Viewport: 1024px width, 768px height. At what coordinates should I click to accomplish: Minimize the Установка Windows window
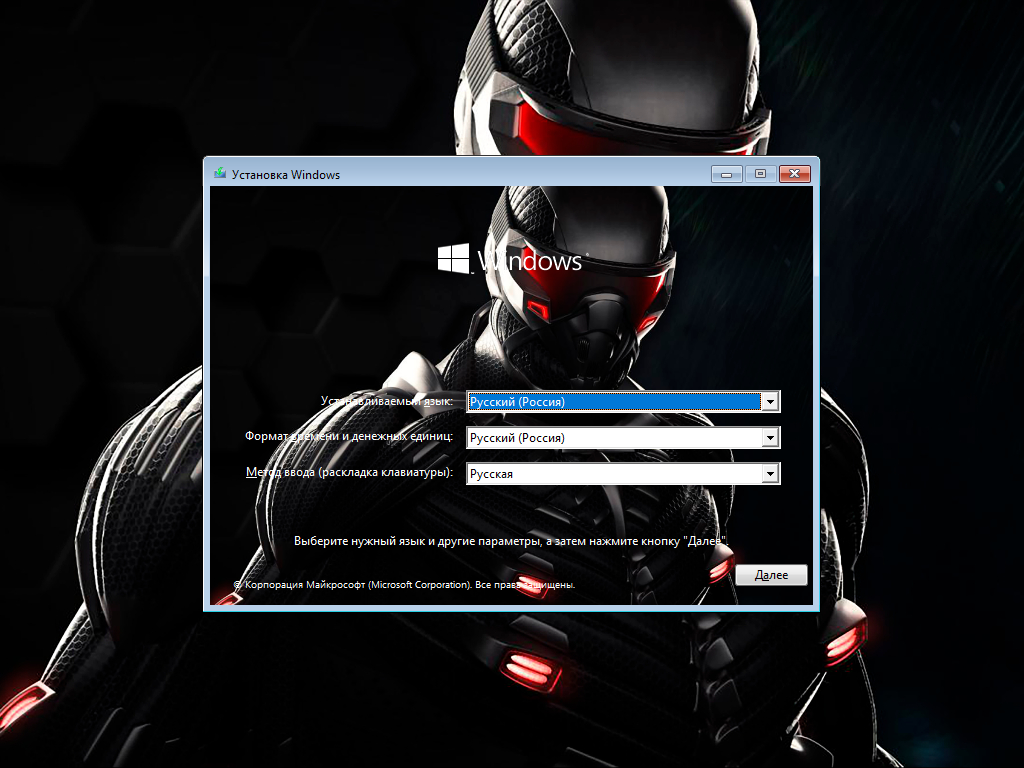[x=726, y=174]
